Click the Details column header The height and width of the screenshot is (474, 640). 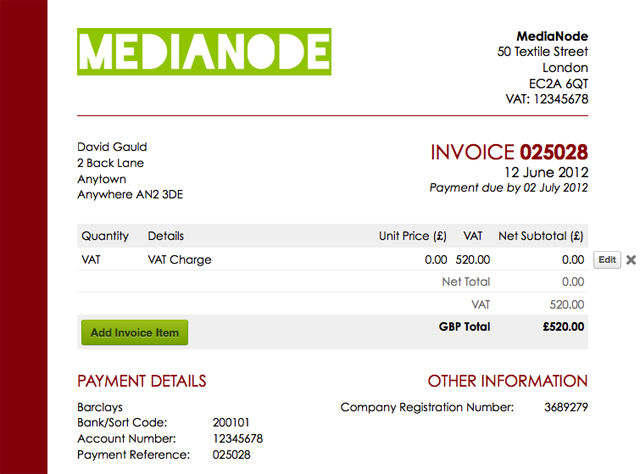click(x=166, y=236)
